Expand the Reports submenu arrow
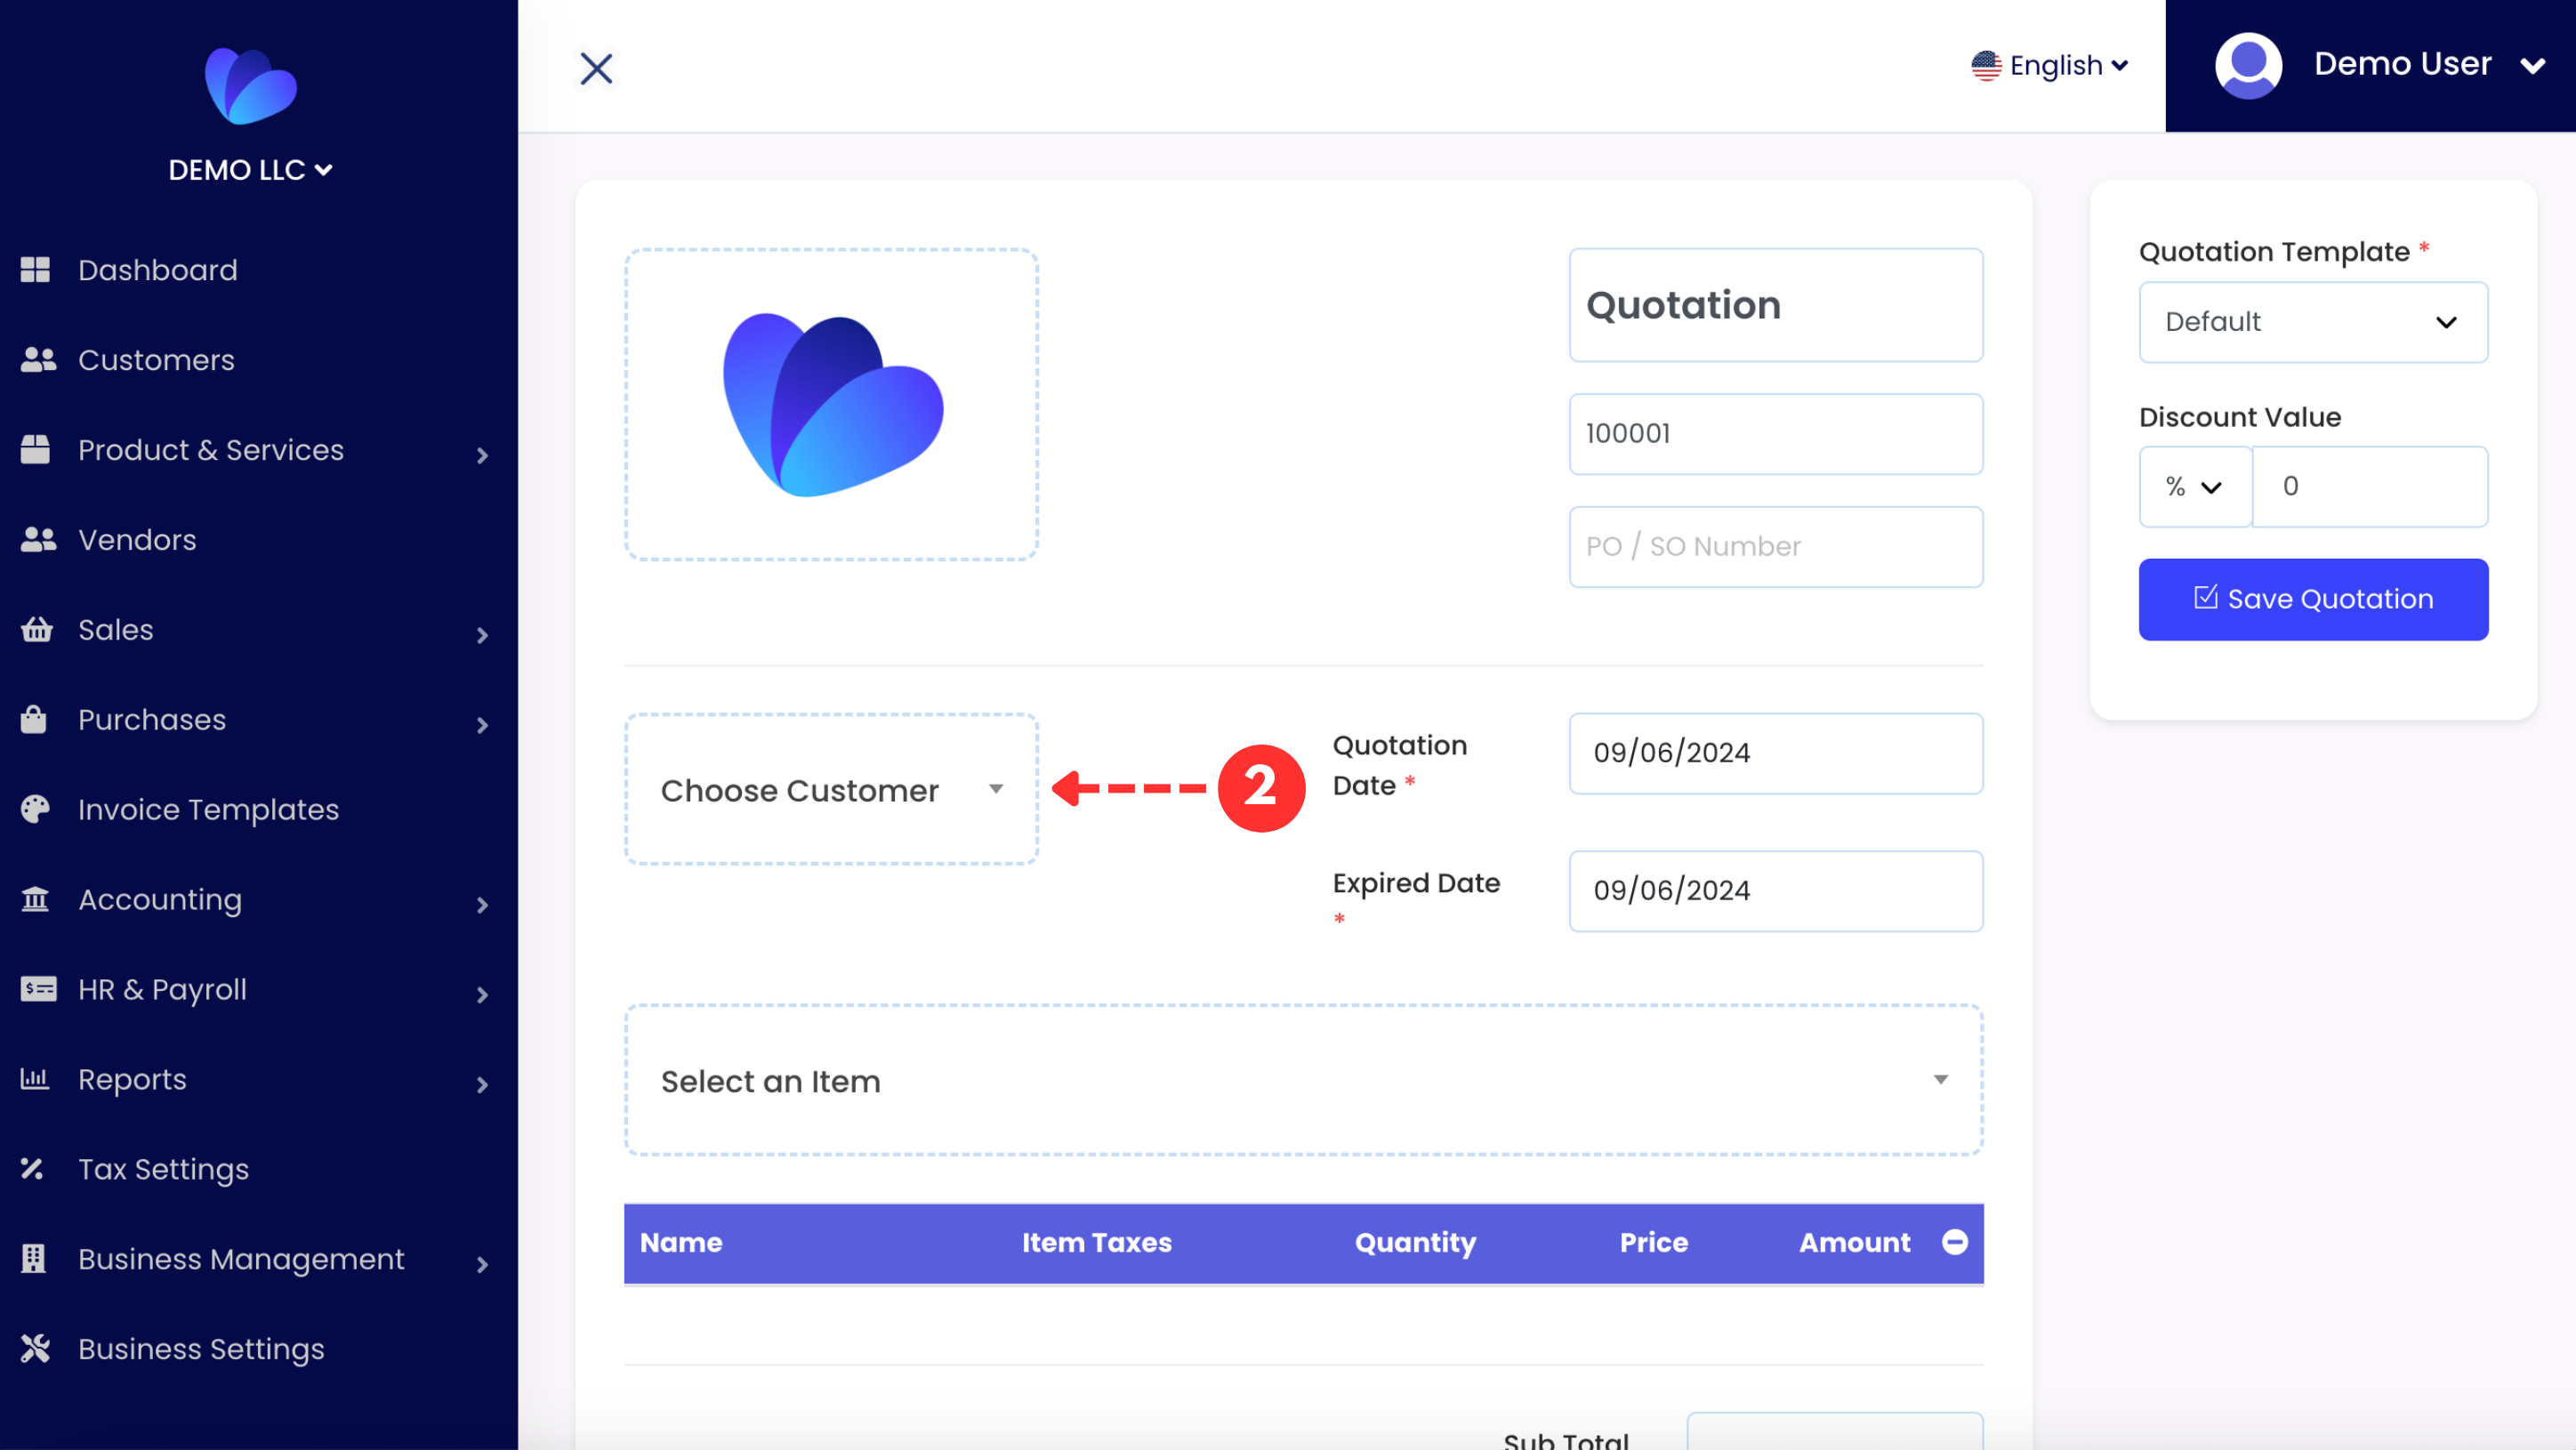Screen dimensions: 2576x1450 click(x=483, y=1086)
